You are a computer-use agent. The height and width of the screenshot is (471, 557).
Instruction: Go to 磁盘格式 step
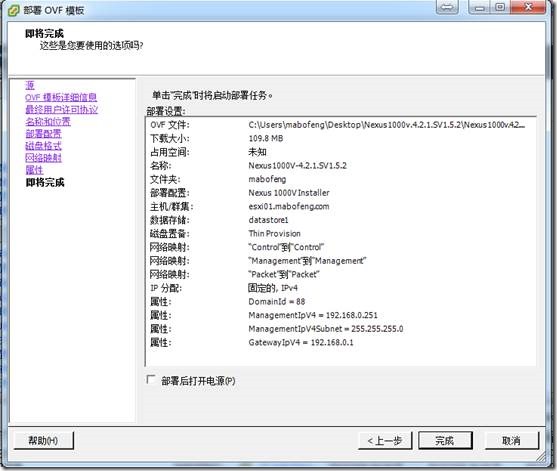[43, 146]
